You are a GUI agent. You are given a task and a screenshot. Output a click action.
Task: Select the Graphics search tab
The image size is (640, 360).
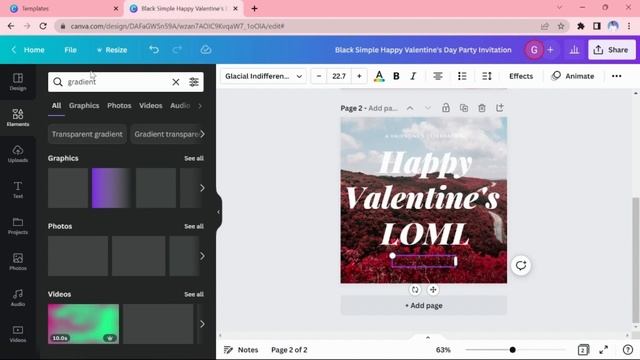[84, 106]
